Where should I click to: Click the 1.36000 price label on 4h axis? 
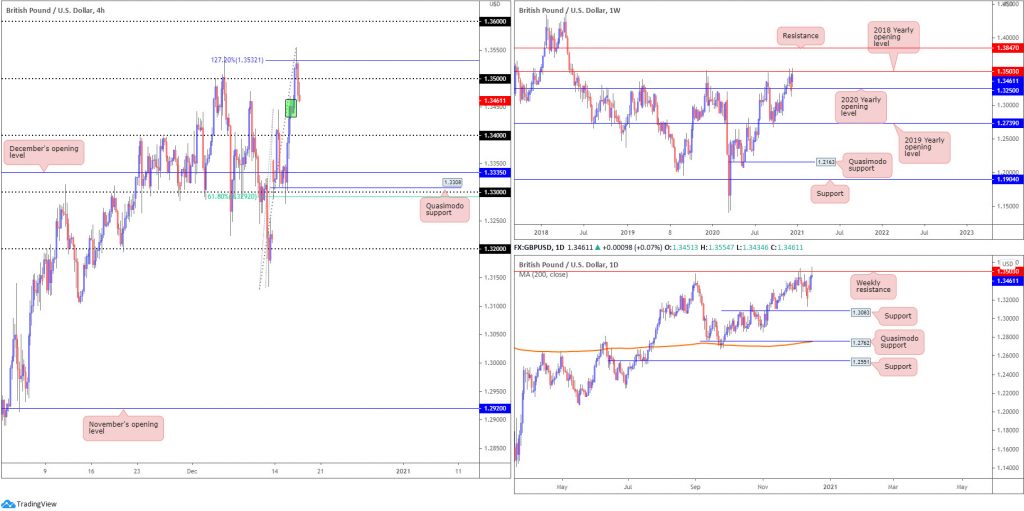[493, 22]
